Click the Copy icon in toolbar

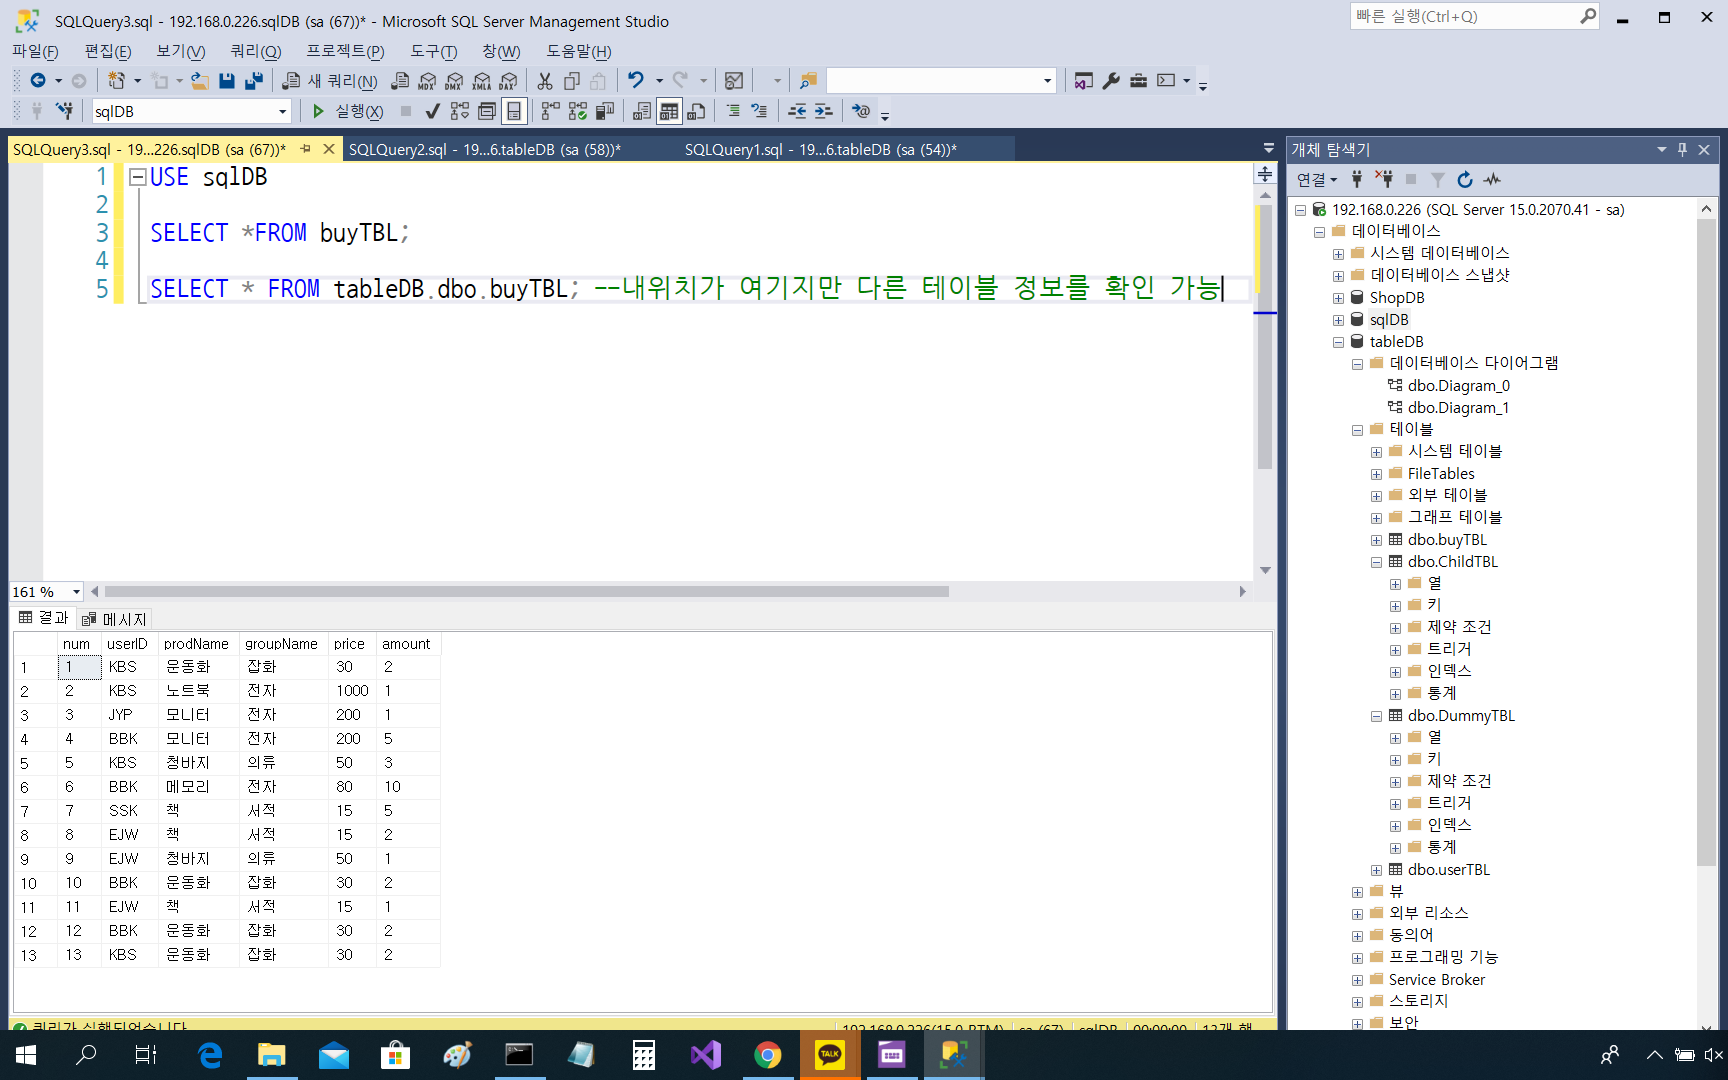click(572, 81)
